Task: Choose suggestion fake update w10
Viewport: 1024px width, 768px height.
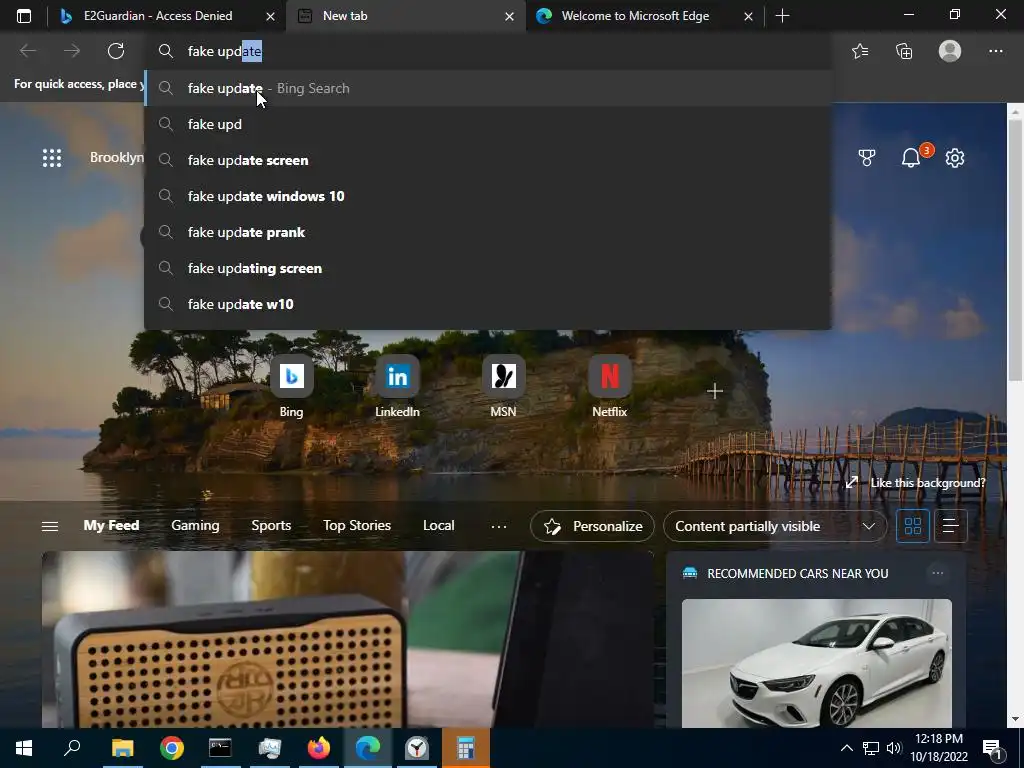Action: (488, 304)
